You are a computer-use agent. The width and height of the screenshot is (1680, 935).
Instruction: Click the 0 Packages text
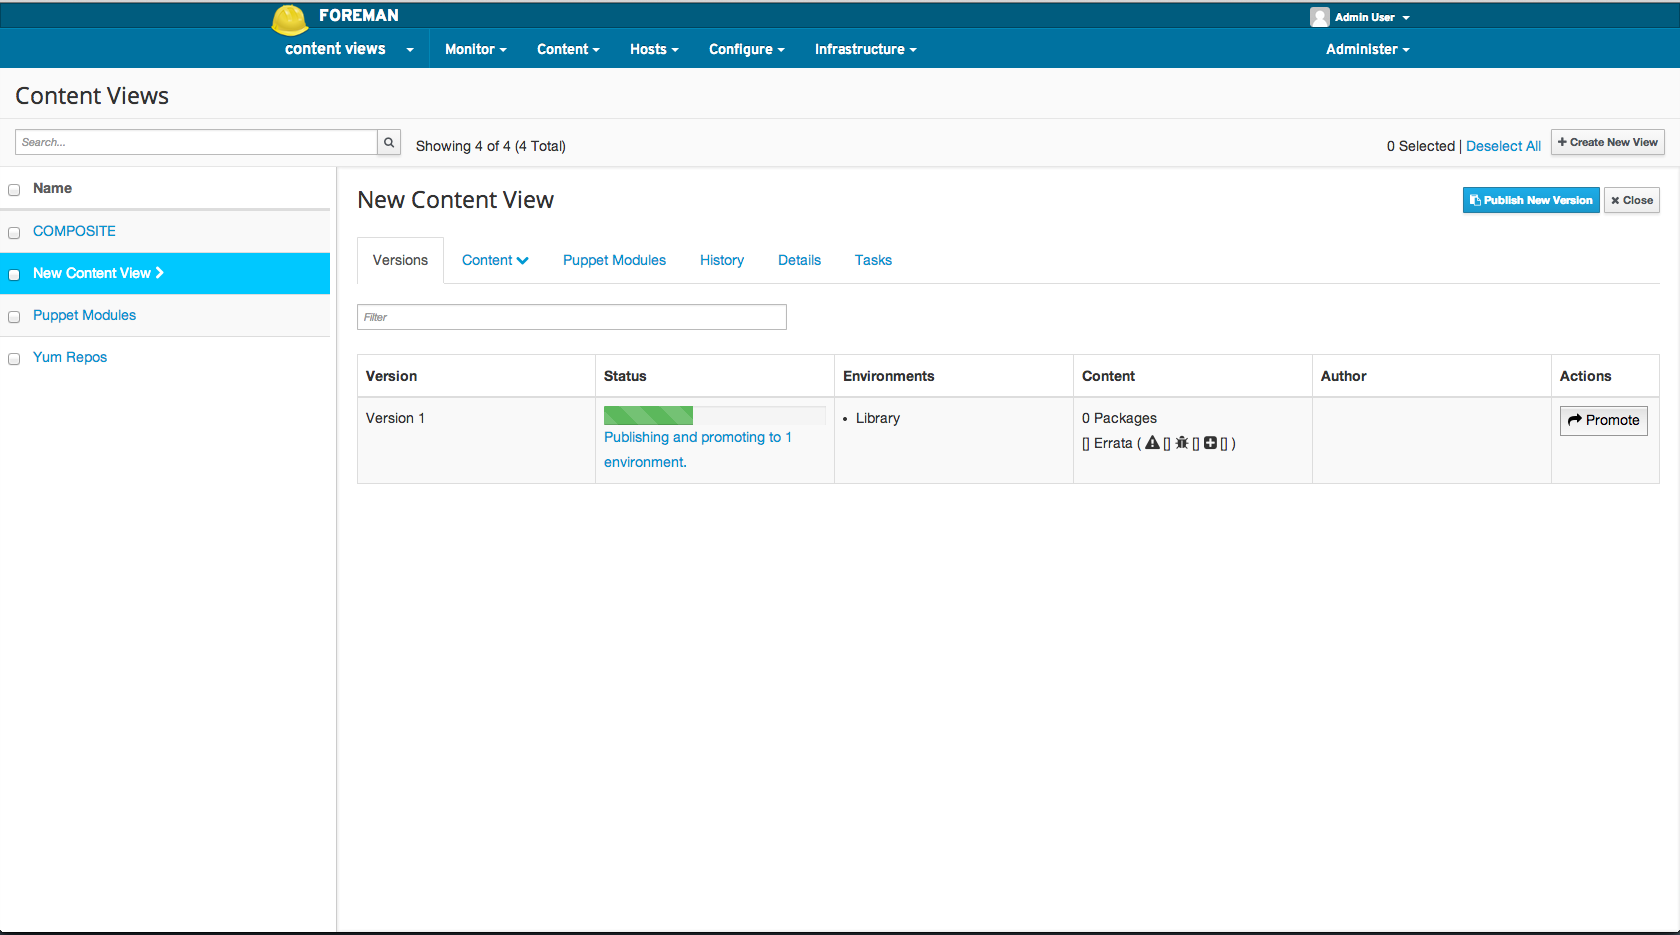[1119, 418]
